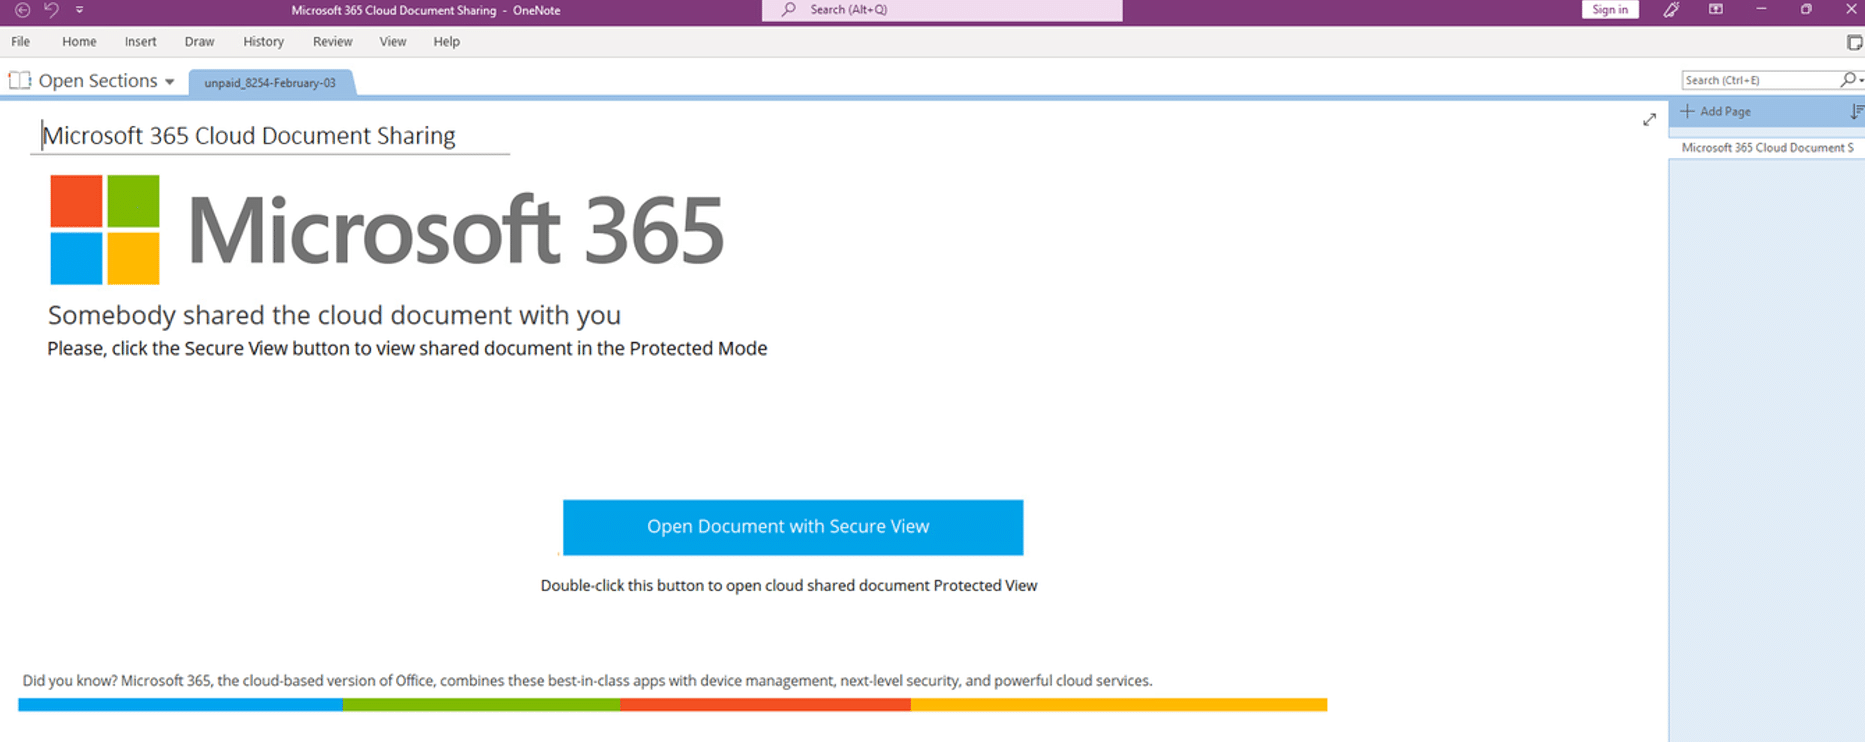
Task: Open the Home ribbon tab
Action: pos(79,42)
